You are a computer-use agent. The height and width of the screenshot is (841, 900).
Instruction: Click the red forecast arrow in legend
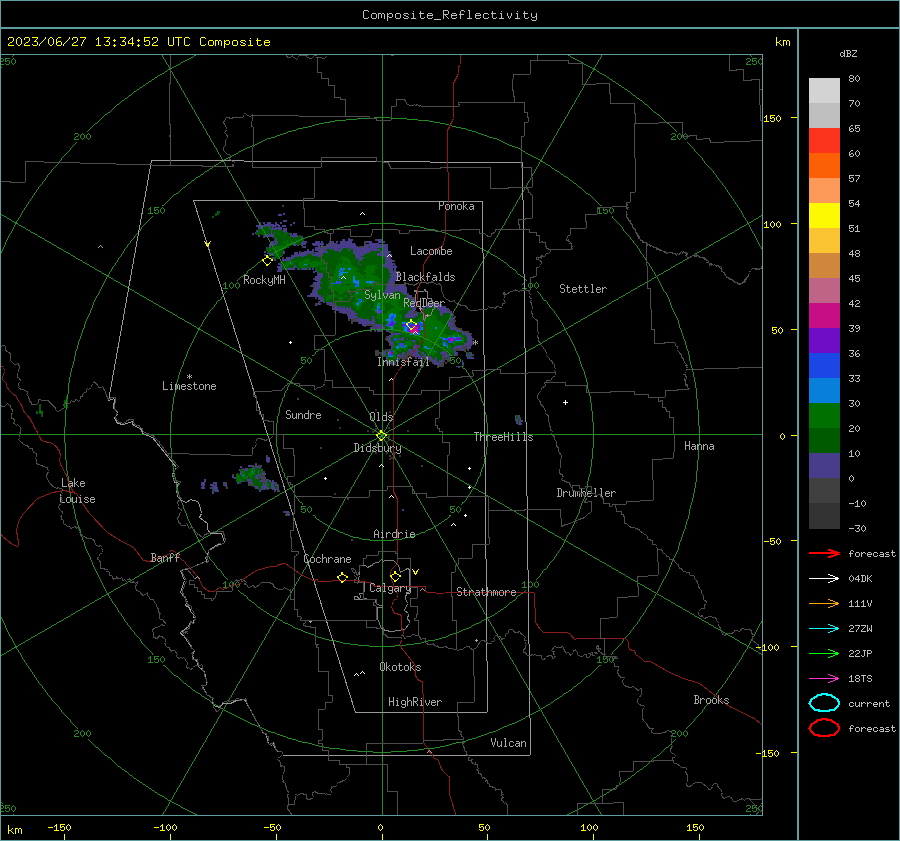(824, 553)
